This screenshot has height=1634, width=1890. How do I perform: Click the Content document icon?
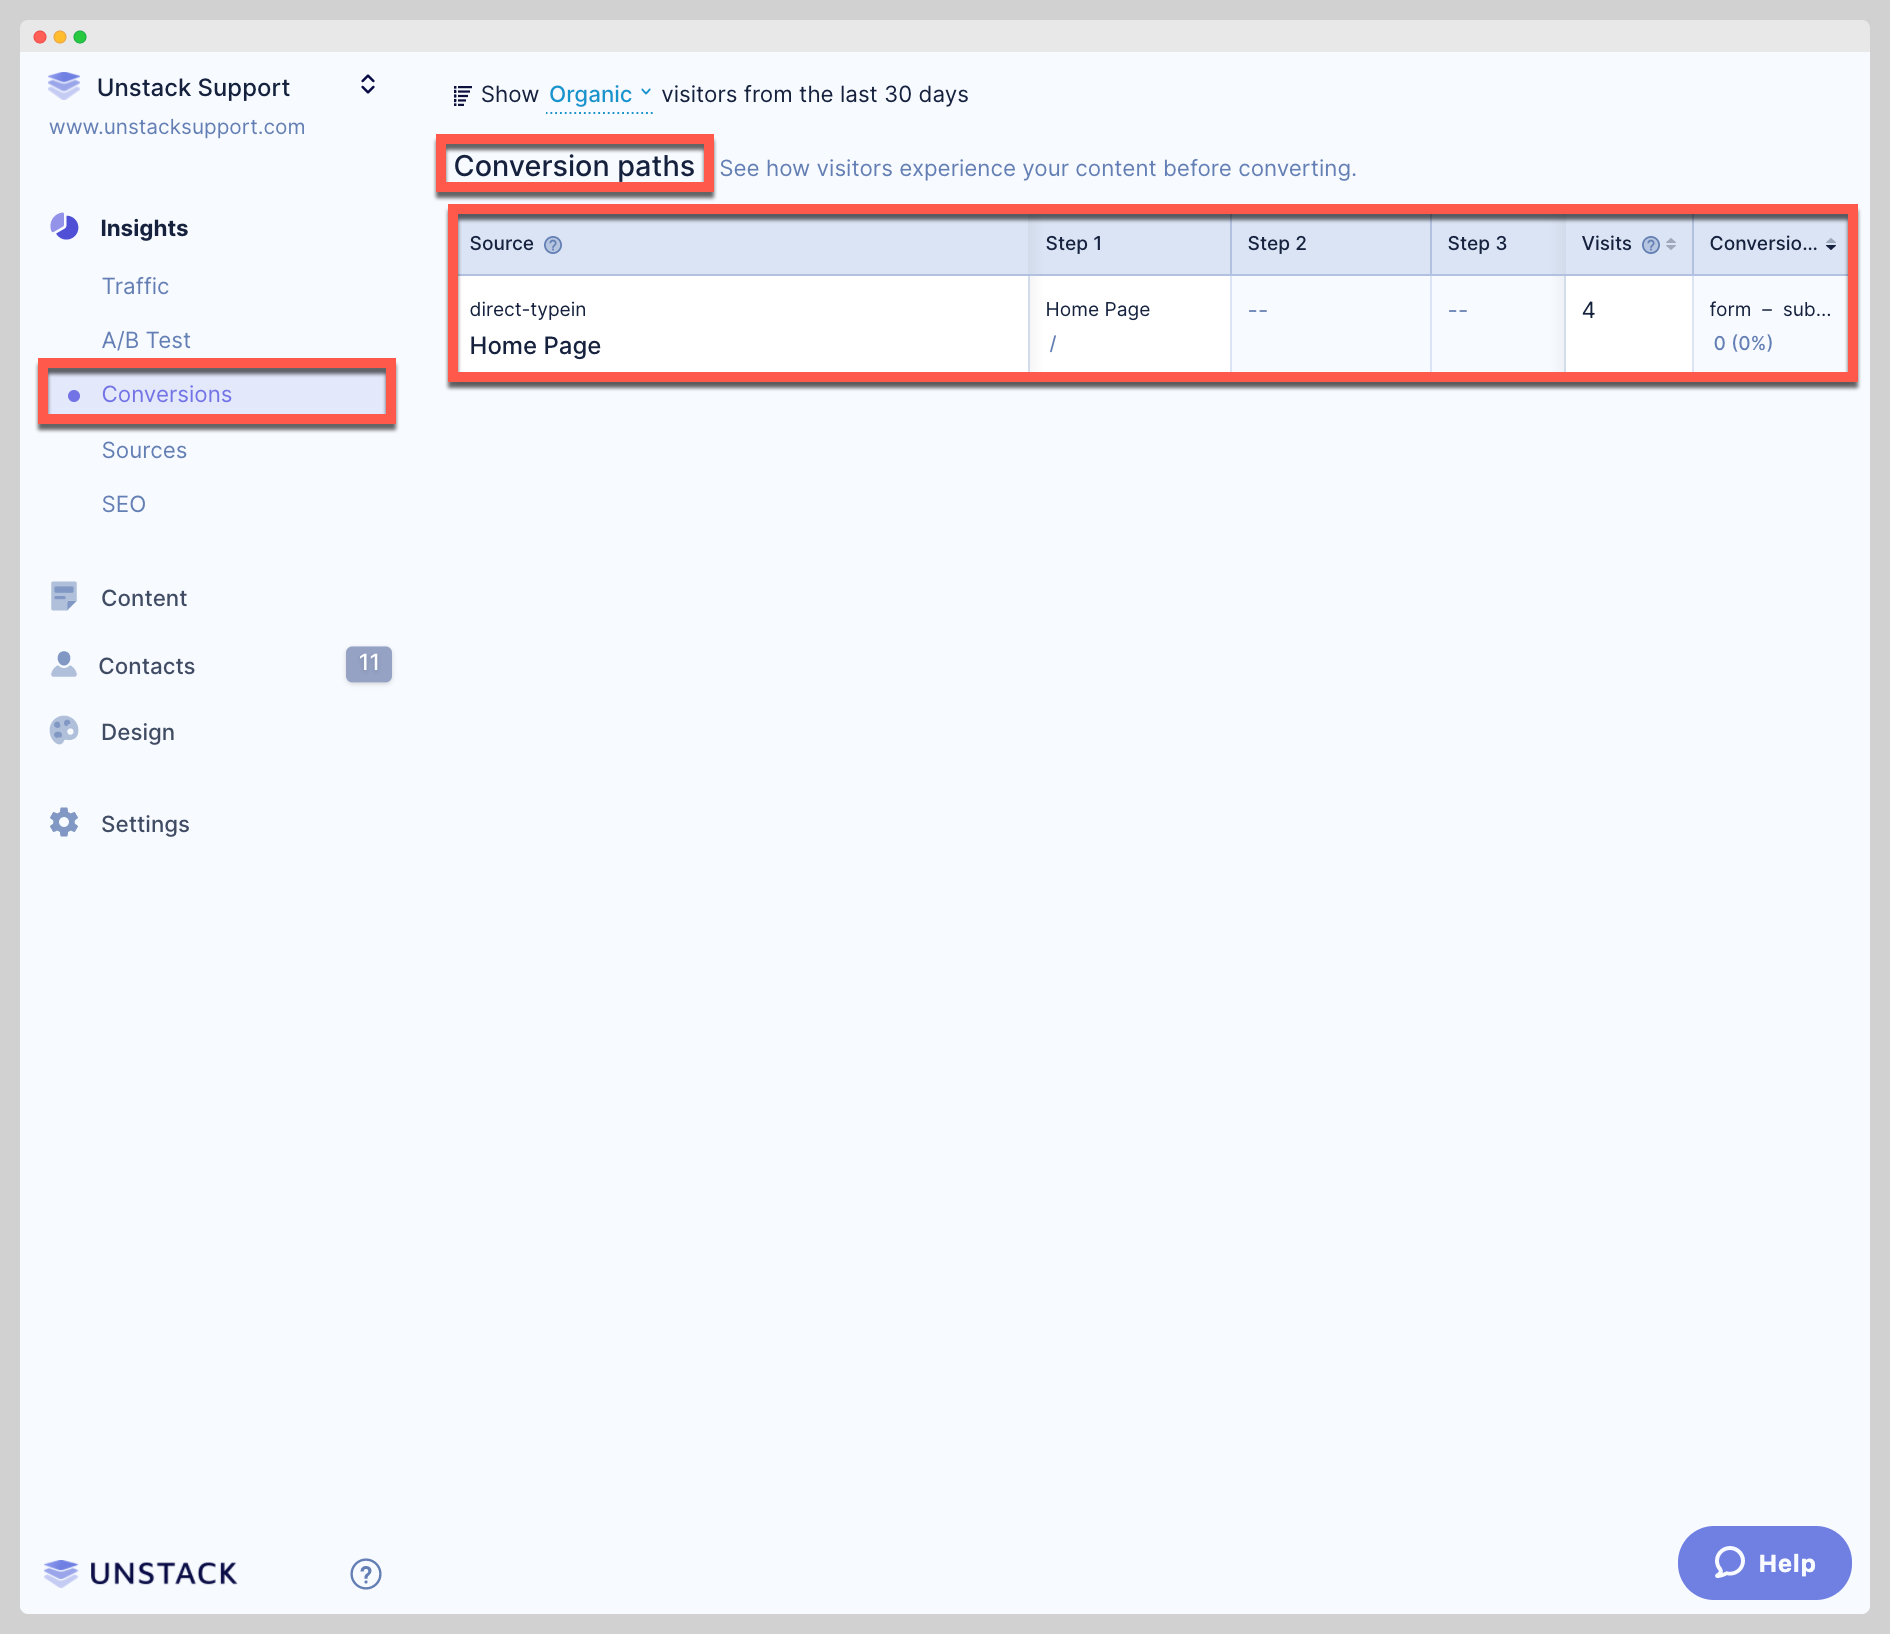(x=64, y=597)
